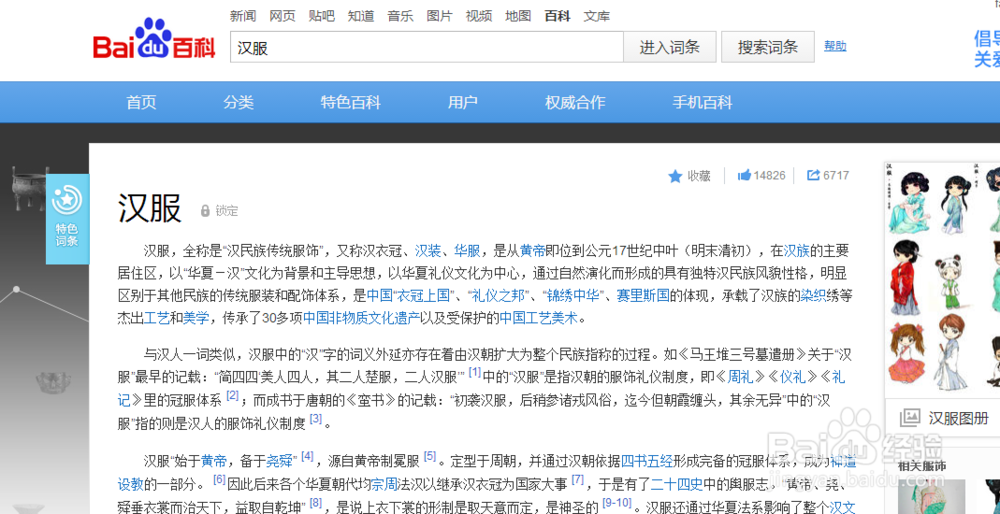Open the 二十四史 link
This screenshot has width=1000, height=514.
point(676,484)
